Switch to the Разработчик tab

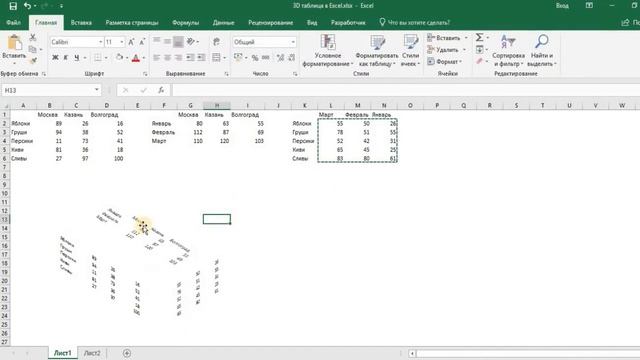[348, 23]
